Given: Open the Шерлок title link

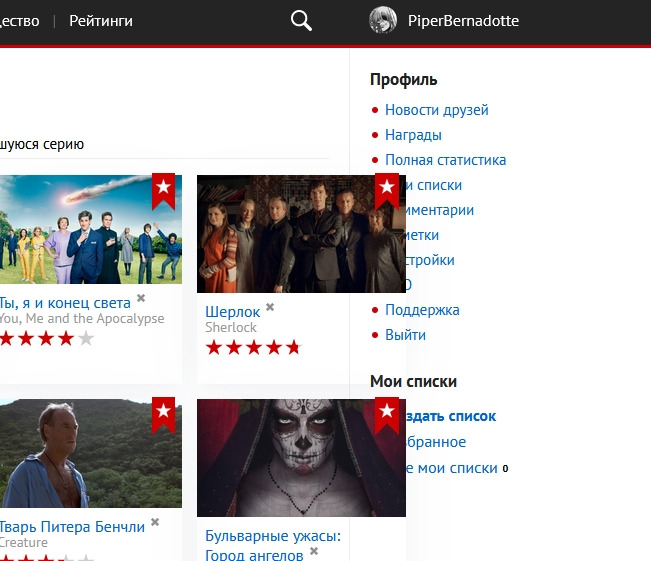Looking at the screenshot, I should tap(232, 312).
